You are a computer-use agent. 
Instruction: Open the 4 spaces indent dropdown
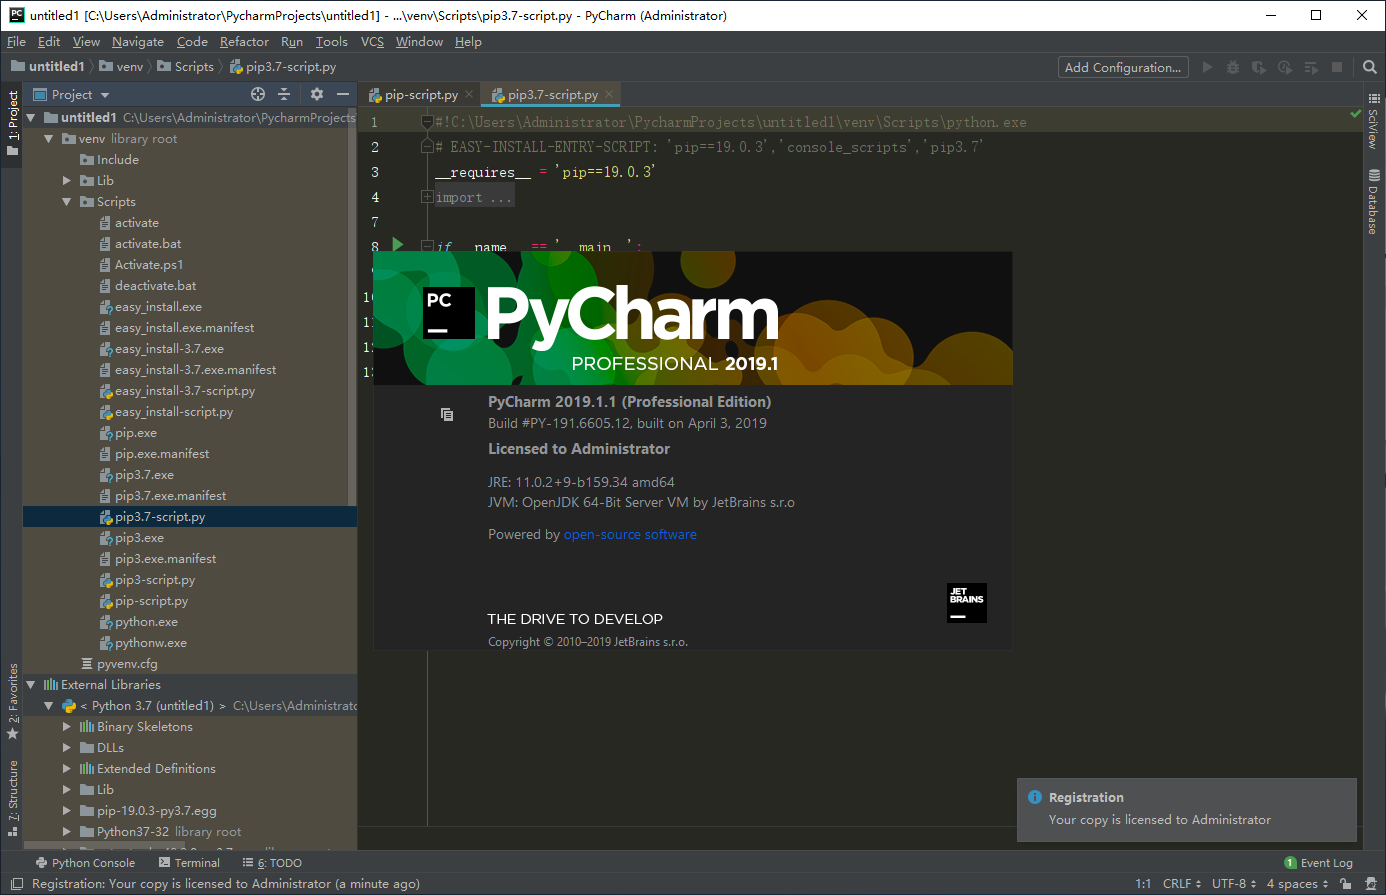click(x=1297, y=884)
